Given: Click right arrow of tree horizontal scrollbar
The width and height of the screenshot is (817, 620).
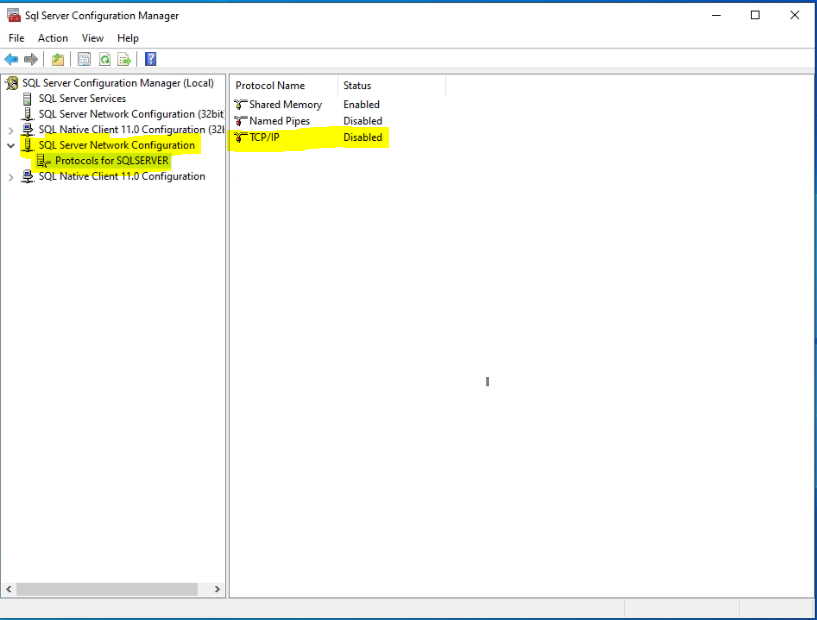Looking at the screenshot, I should pyautogui.click(x=217, y=589).
